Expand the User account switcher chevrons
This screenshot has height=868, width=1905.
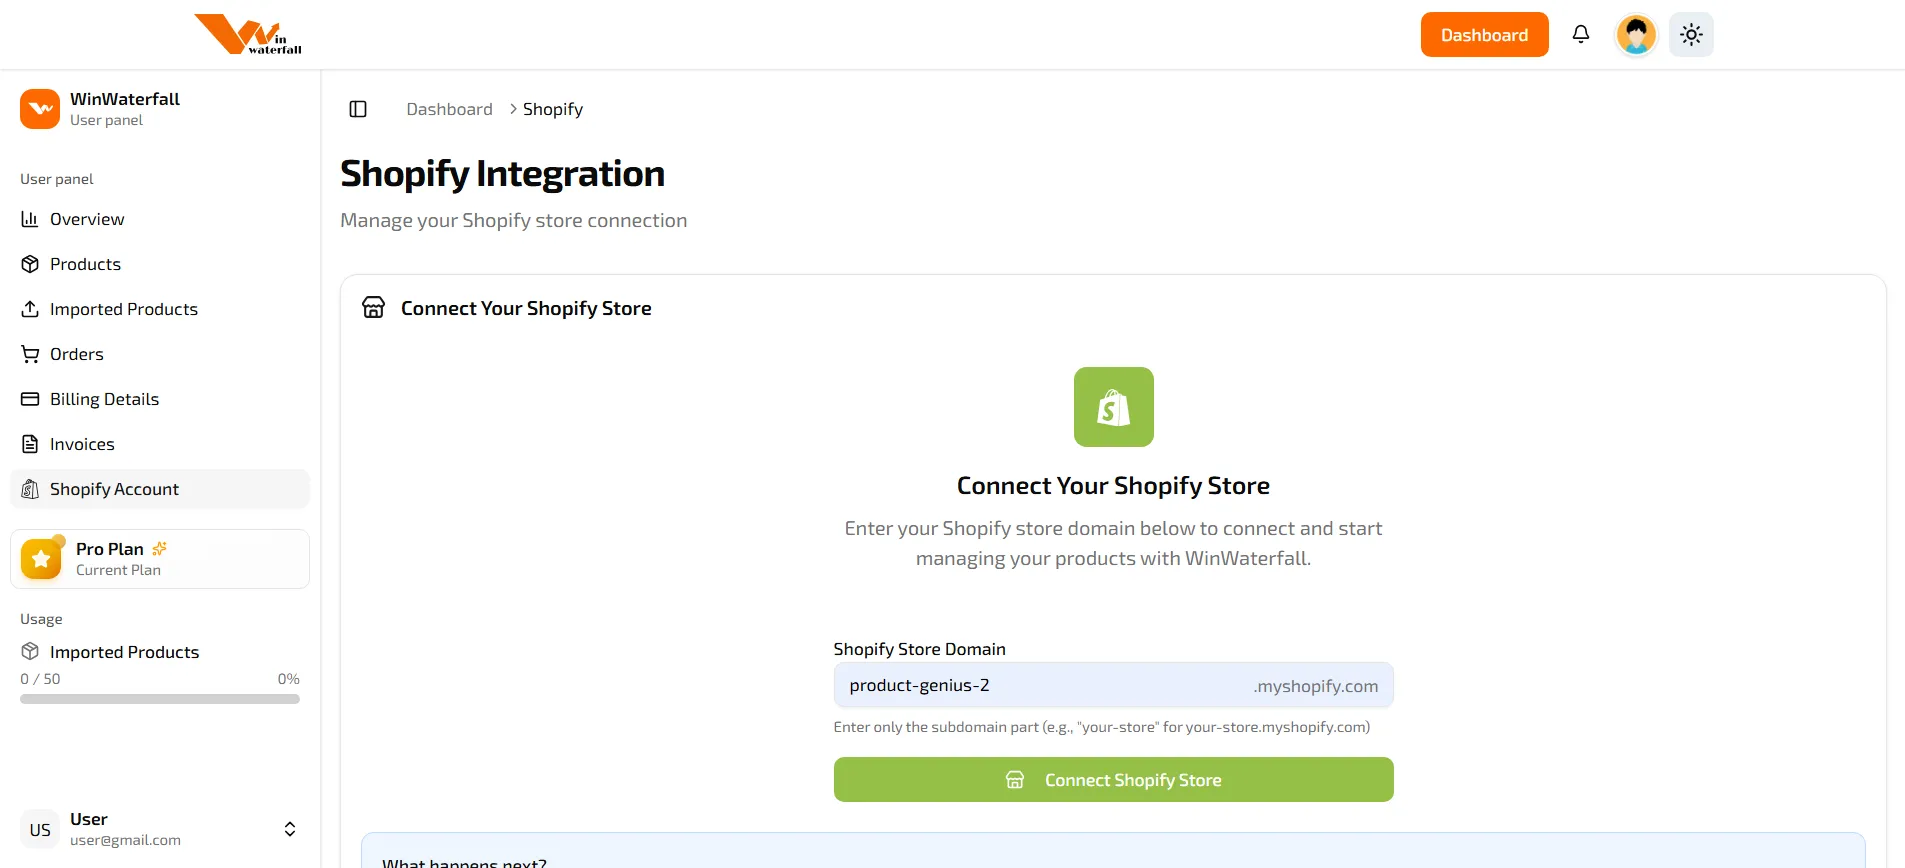[290, 829]
